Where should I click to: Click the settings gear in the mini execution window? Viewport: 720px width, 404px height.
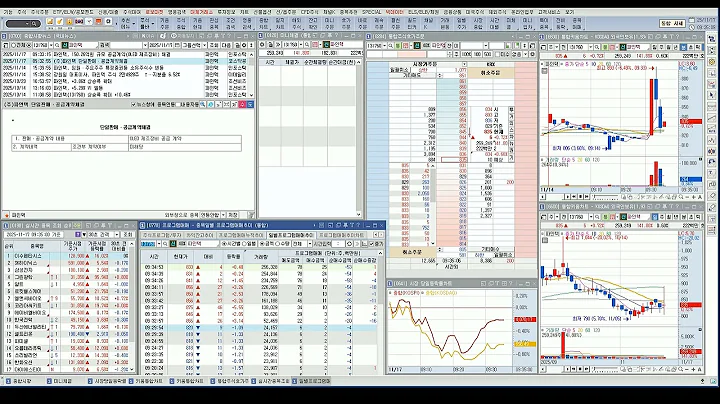(262, 45)
